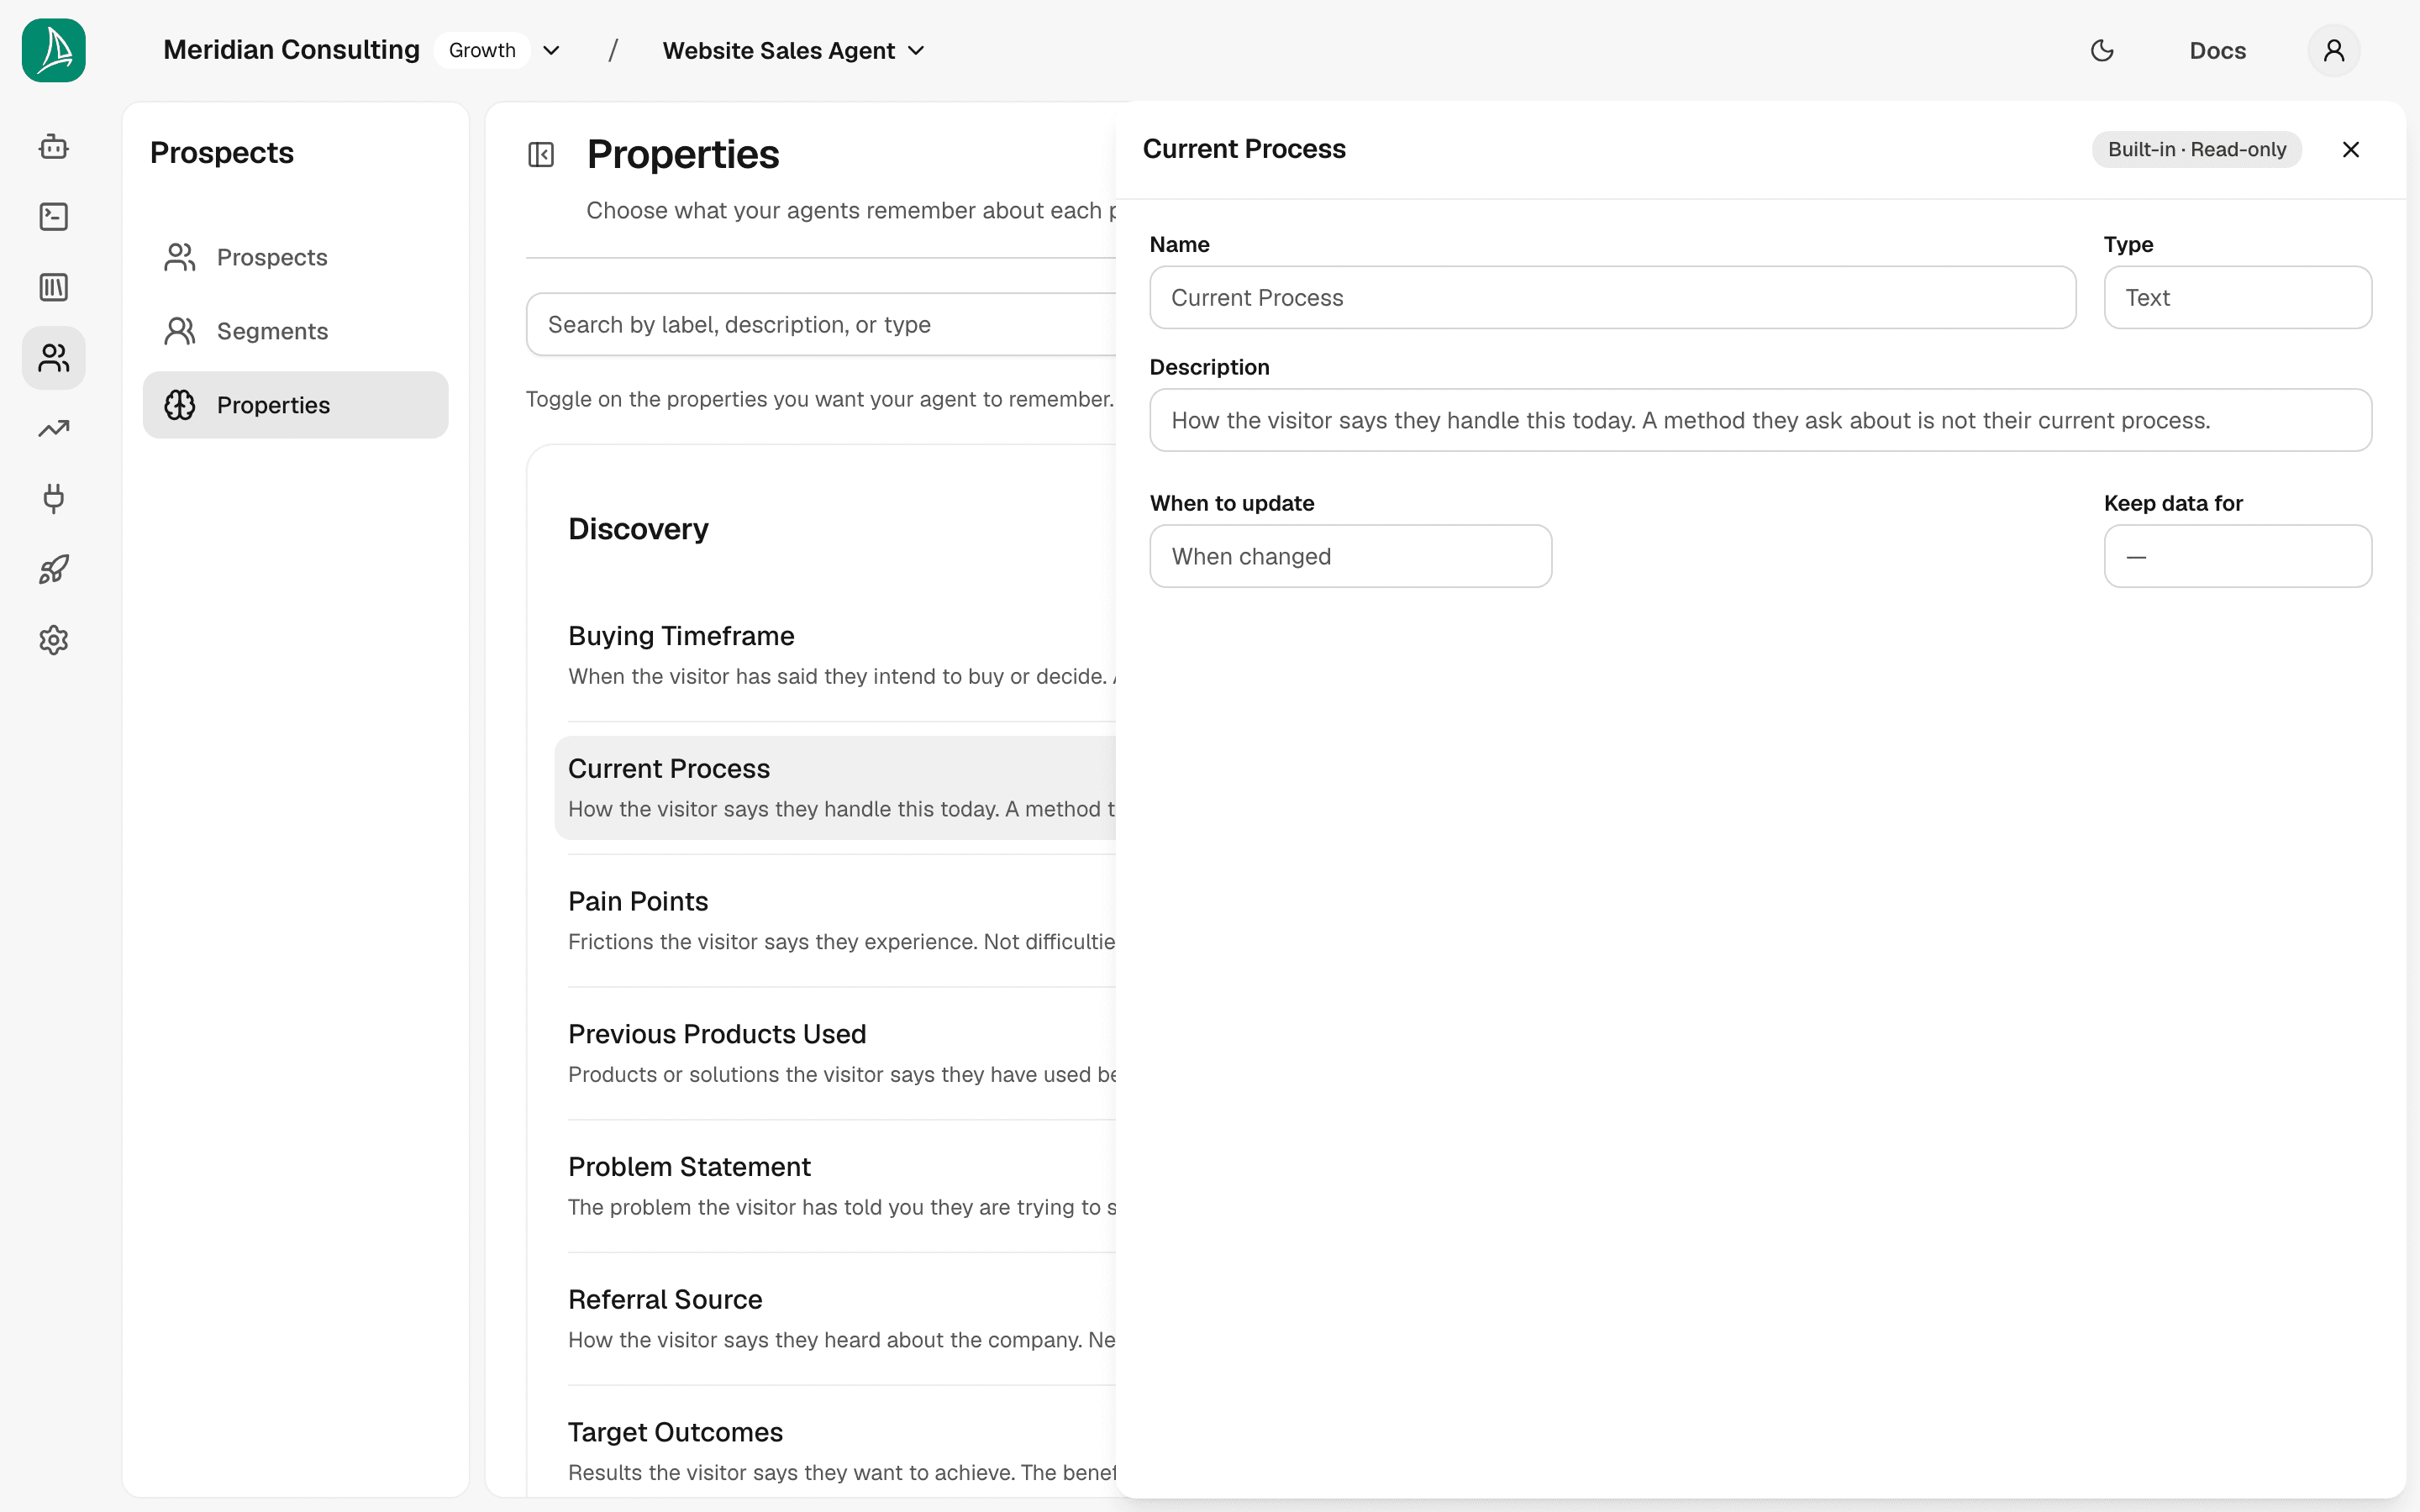The image size is (2420, 1512).
Task: Open the user account avatar icon
Action: [2334, 50]
